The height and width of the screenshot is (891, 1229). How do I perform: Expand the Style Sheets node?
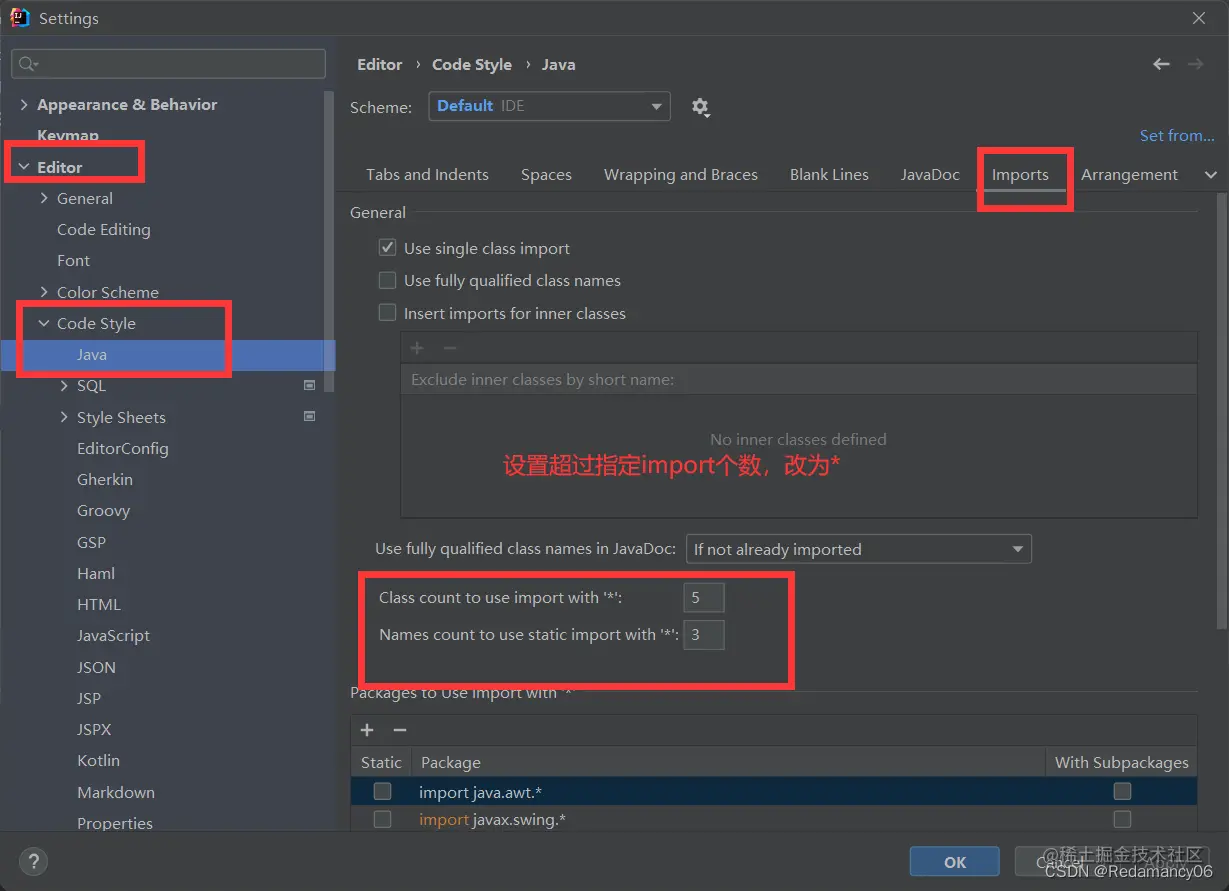(x=64, y=417)
